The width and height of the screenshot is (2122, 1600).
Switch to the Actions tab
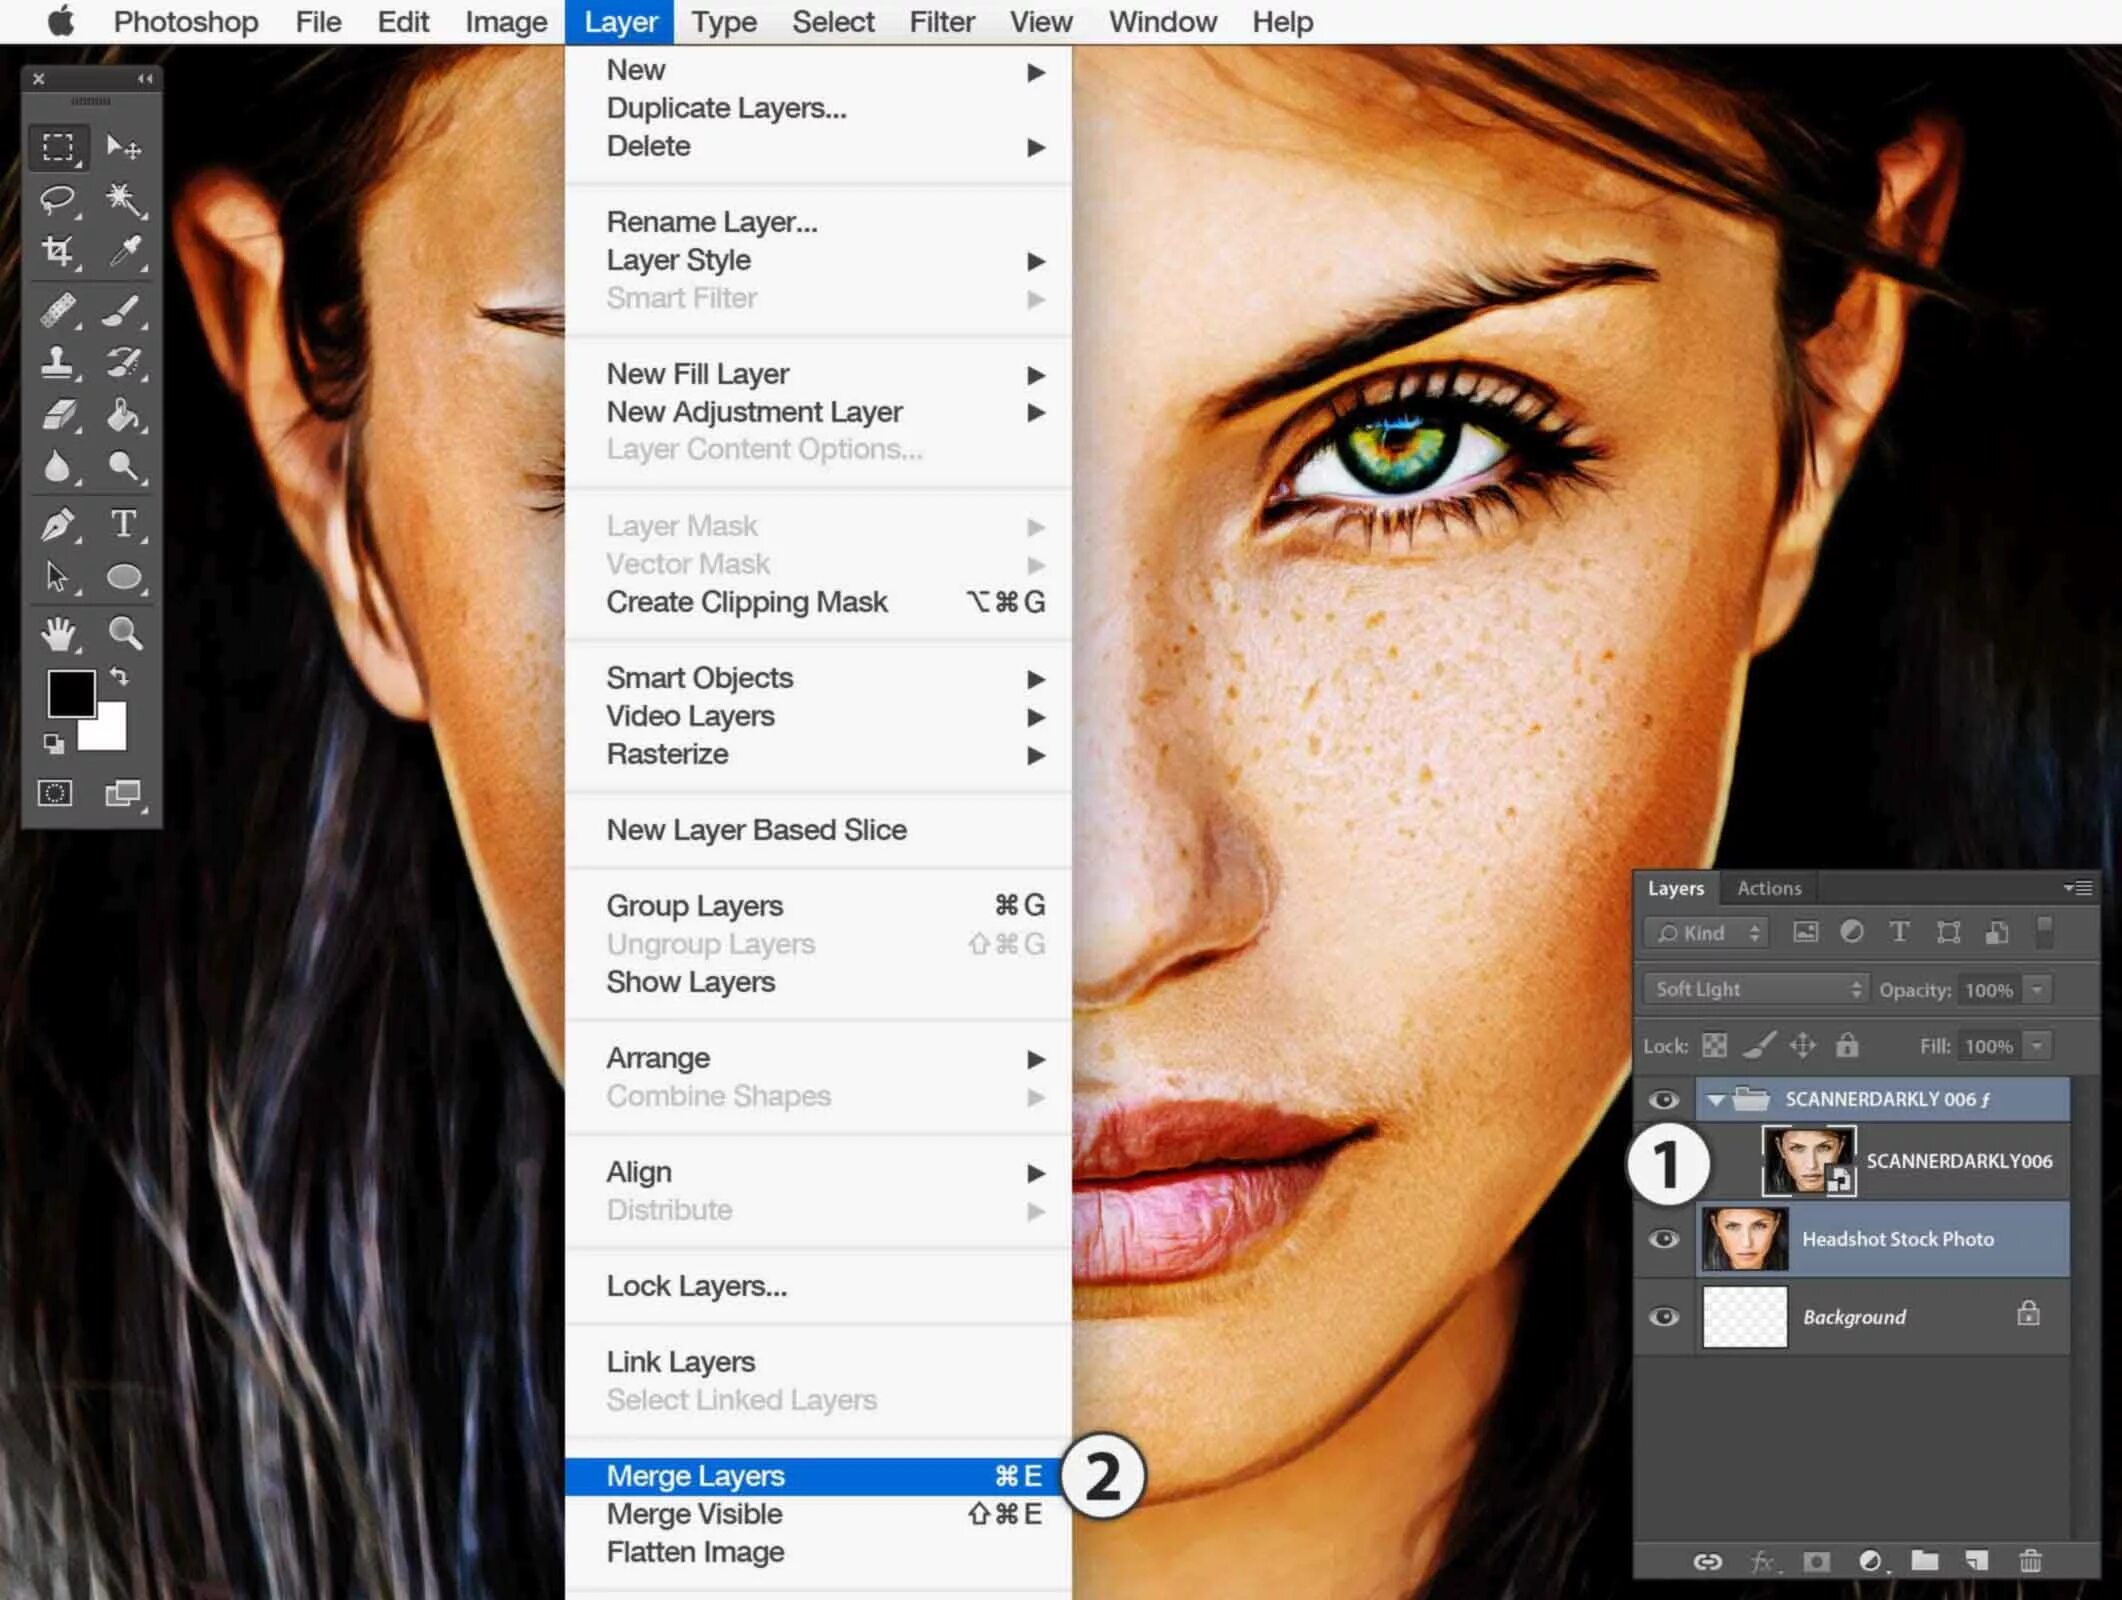(x=1769, y=888)
